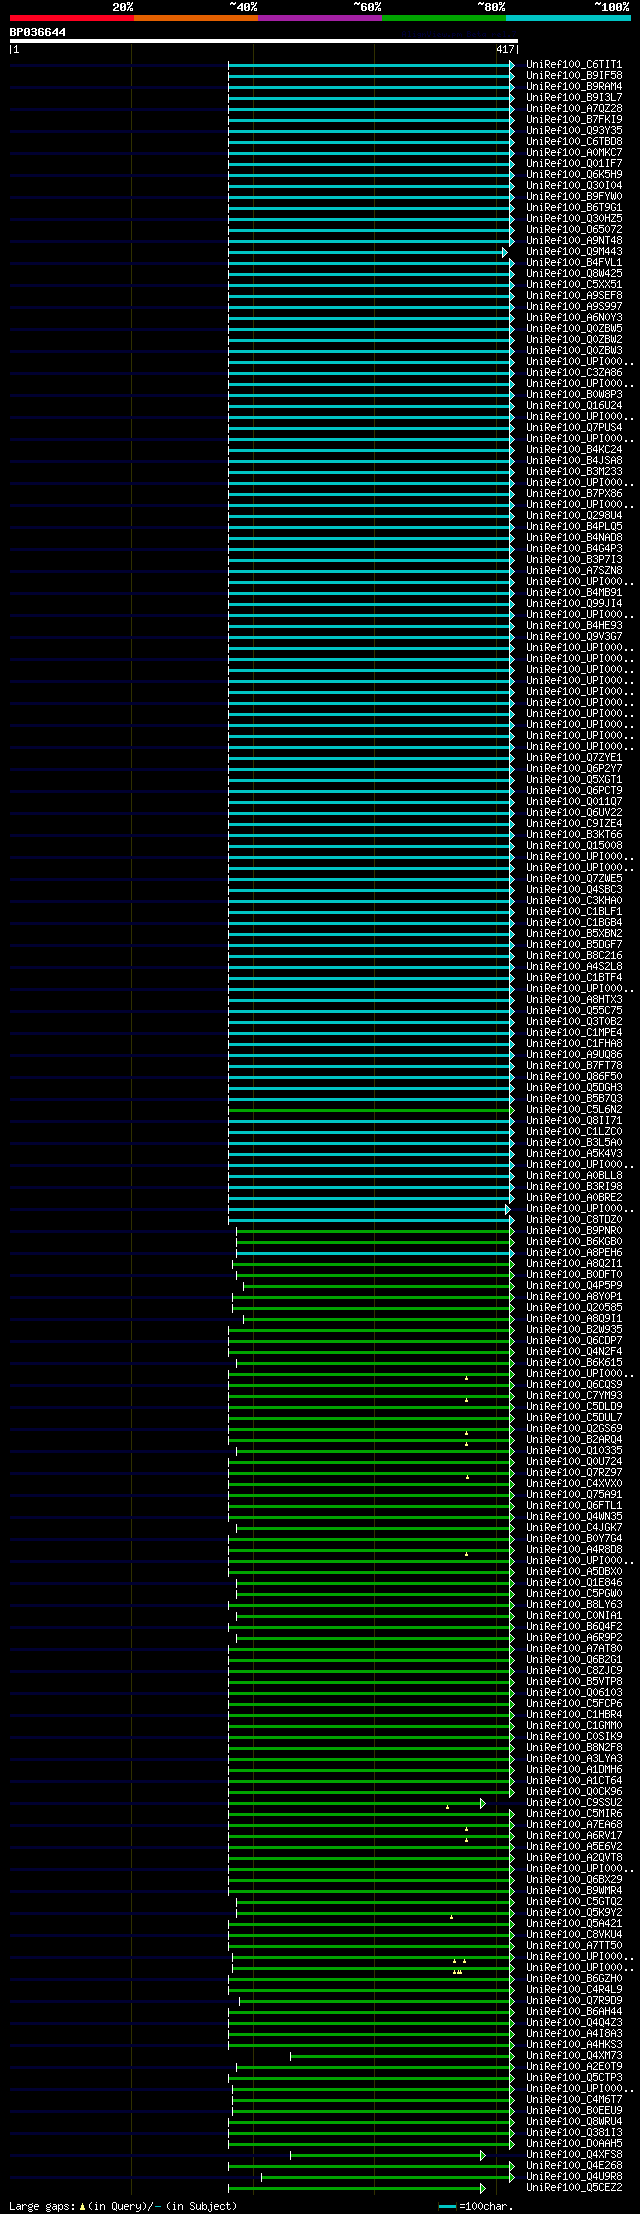The width and height of the screenshot is (640, 2214).
Task: Open hit UniRef100_Q93Y35
Action: (574, 130)
